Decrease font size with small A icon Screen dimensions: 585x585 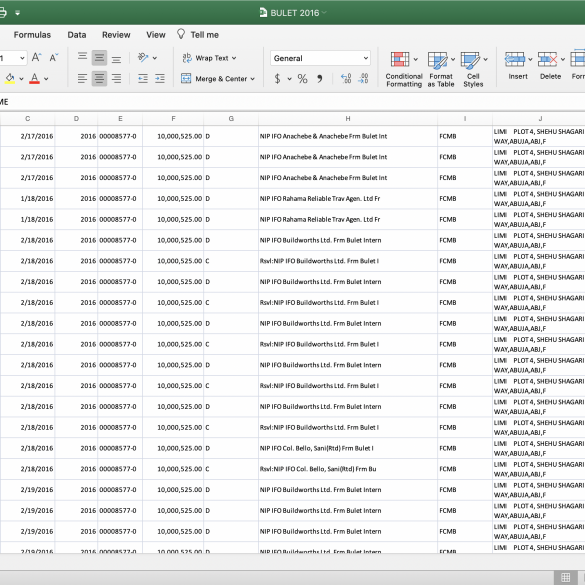tap(54, 57)
